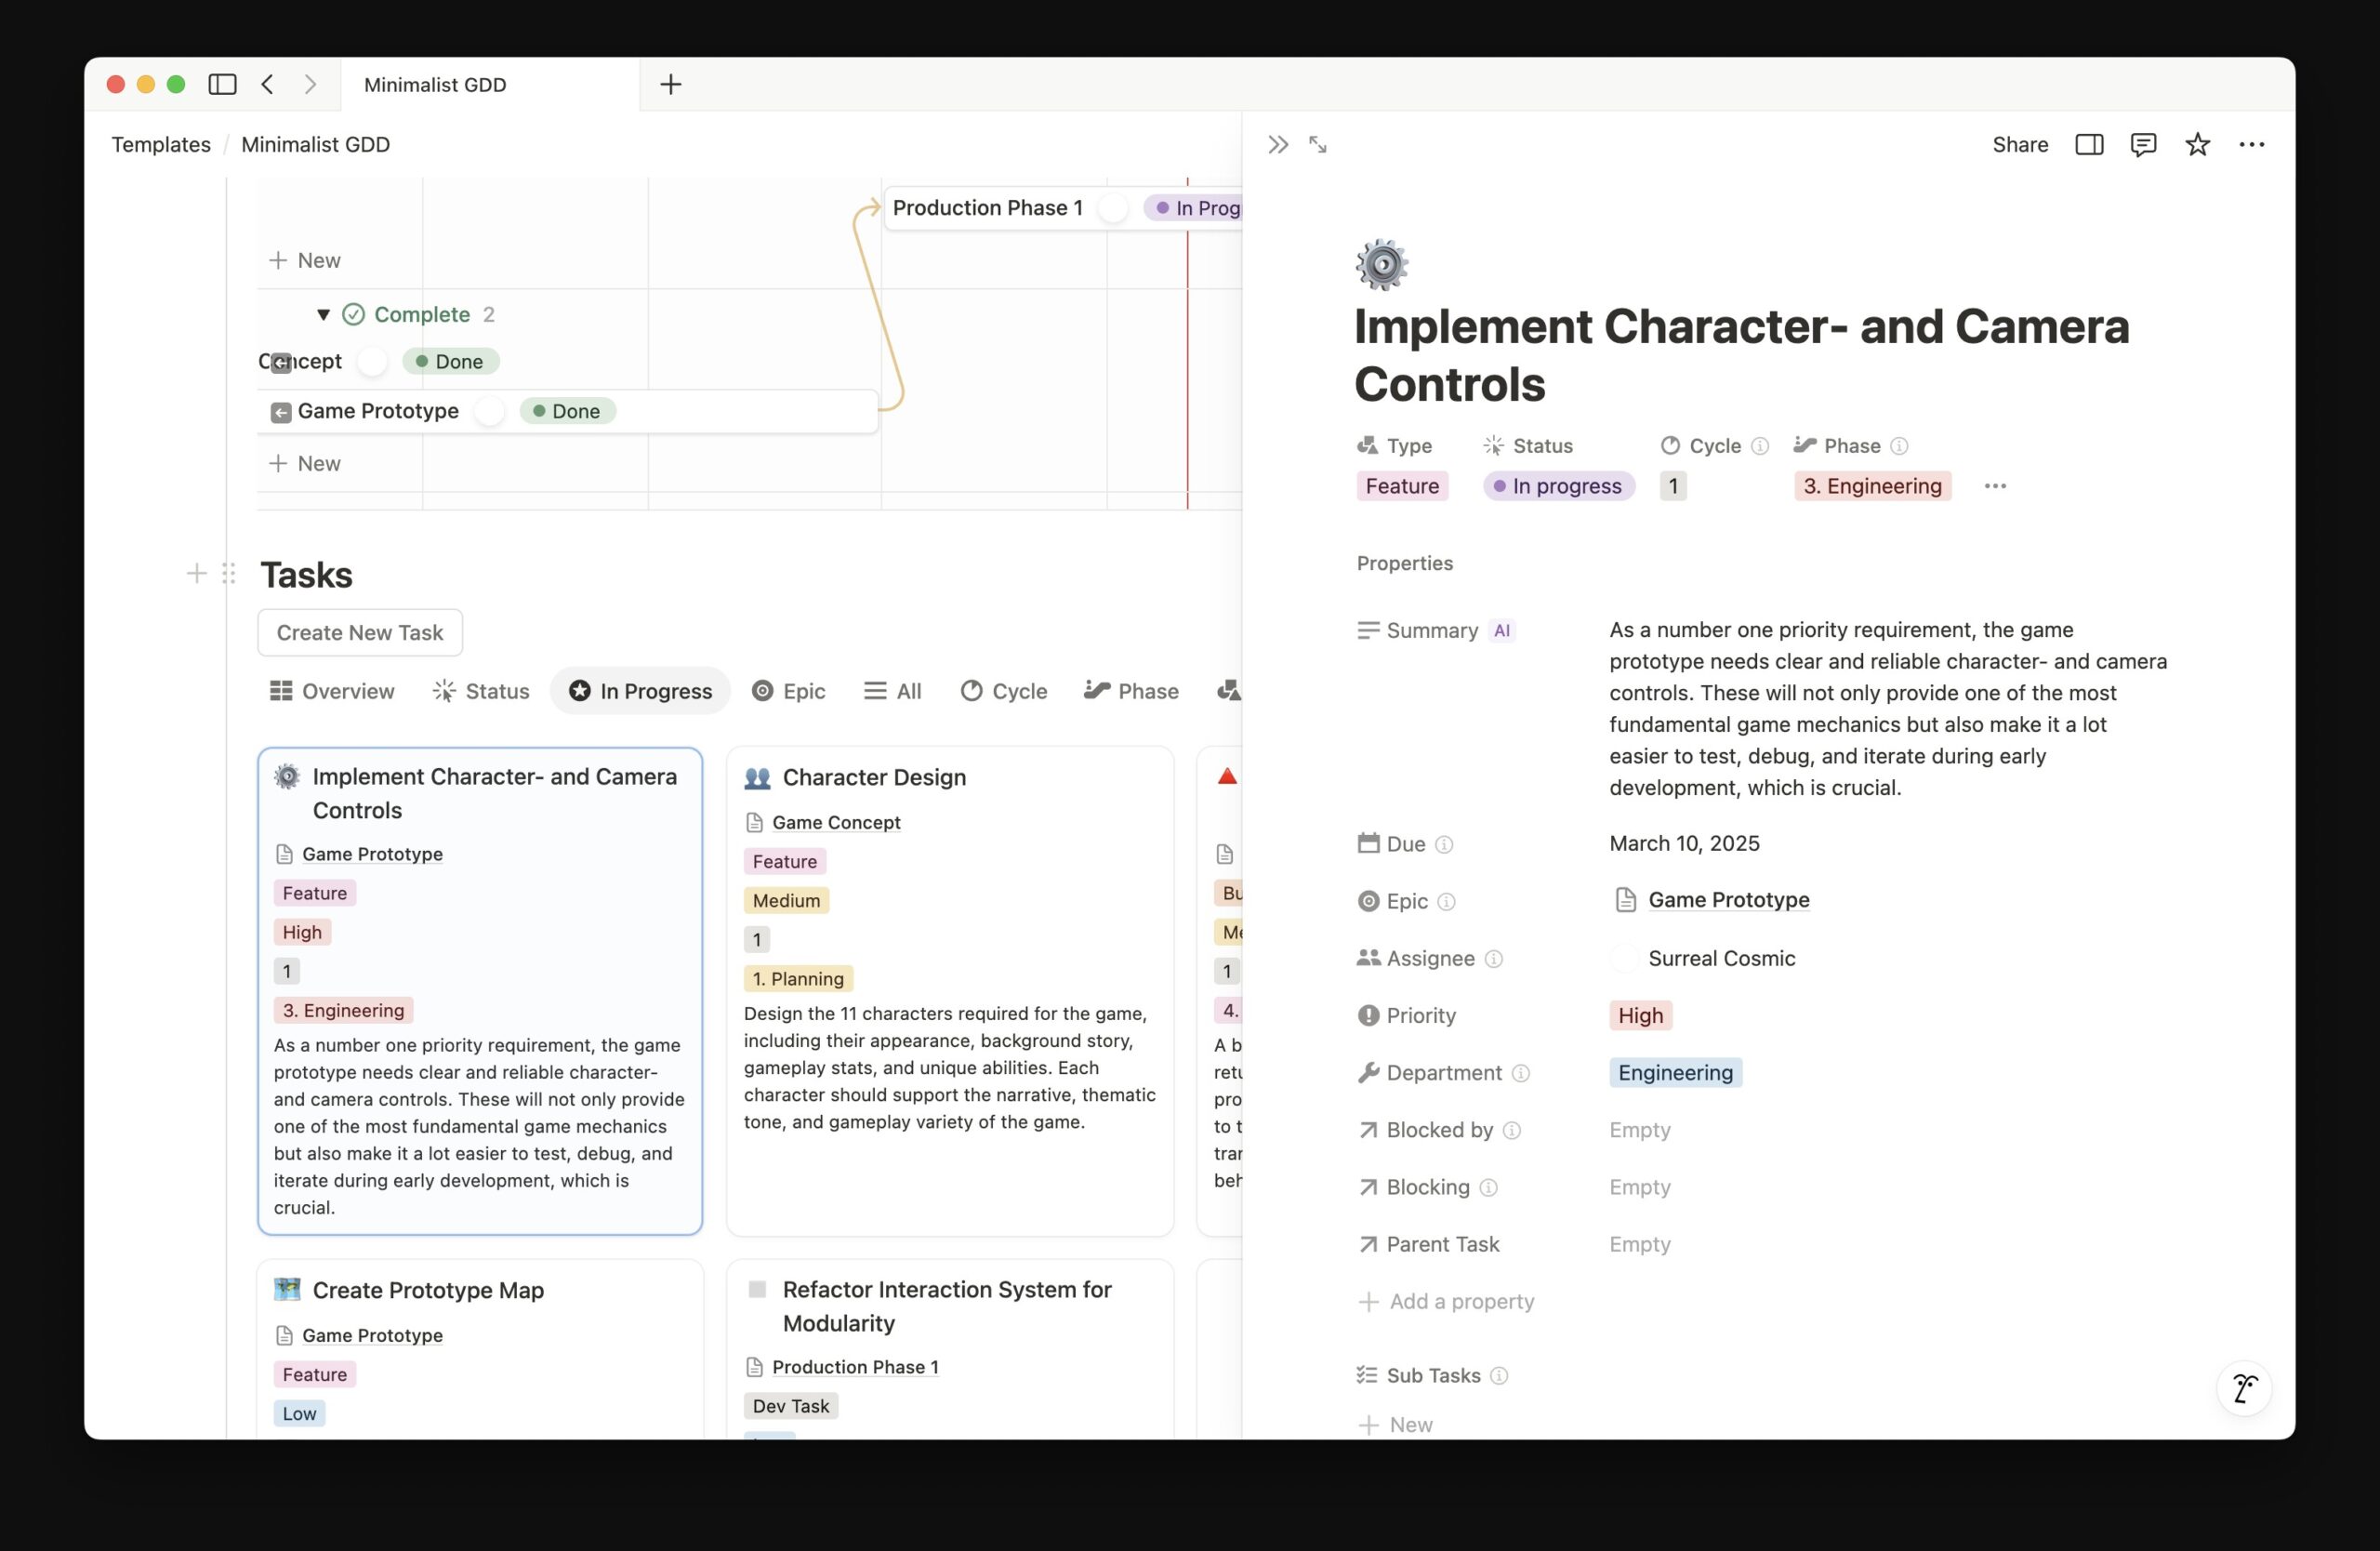Open the Phase info icon in header
Screen dimensions: 2380x1551
point(1899,446)
